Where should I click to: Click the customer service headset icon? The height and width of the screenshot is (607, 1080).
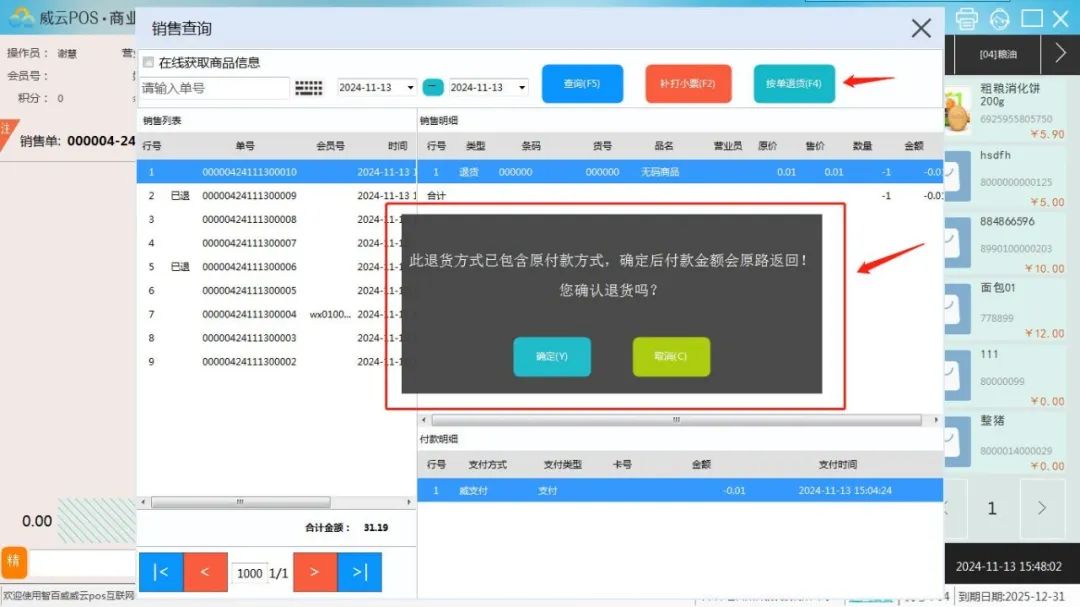coord(999,18)
